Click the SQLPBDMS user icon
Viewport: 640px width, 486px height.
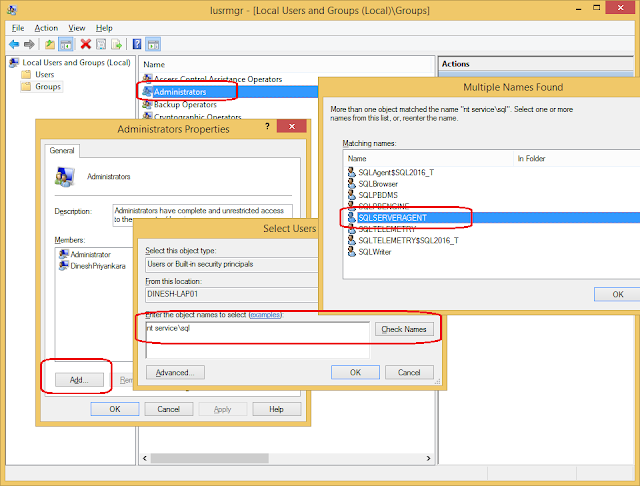click(351, 195)
